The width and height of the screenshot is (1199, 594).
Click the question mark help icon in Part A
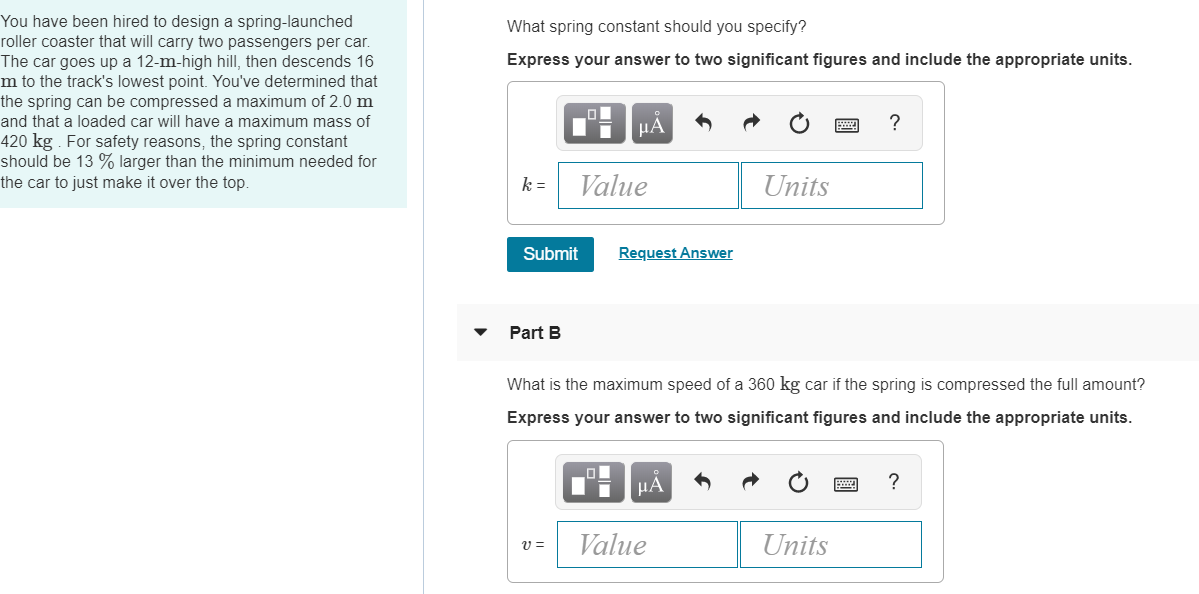click(x=893, y=122)
